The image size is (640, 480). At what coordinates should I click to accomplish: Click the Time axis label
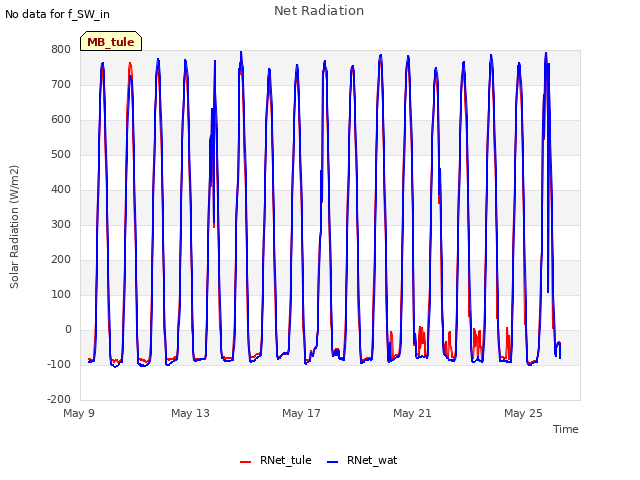565,429
